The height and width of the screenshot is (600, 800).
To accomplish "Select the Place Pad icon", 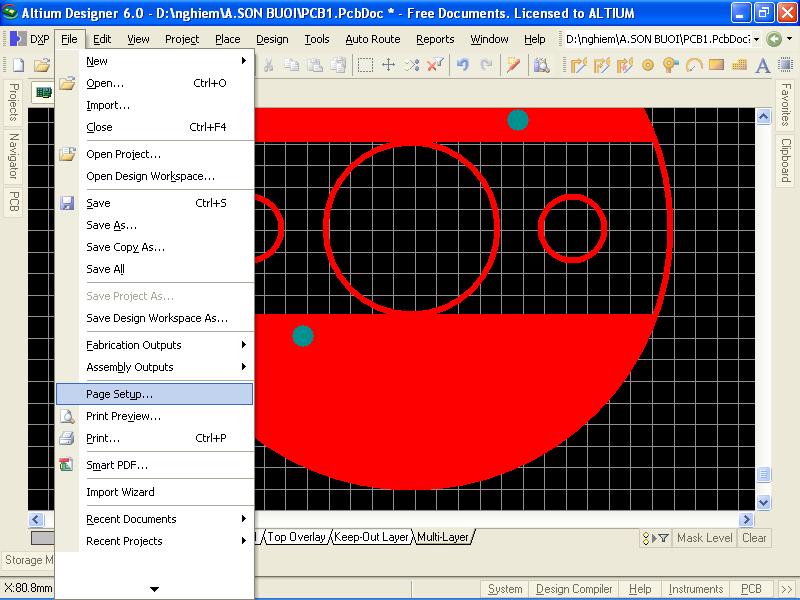I will [648, 65].
